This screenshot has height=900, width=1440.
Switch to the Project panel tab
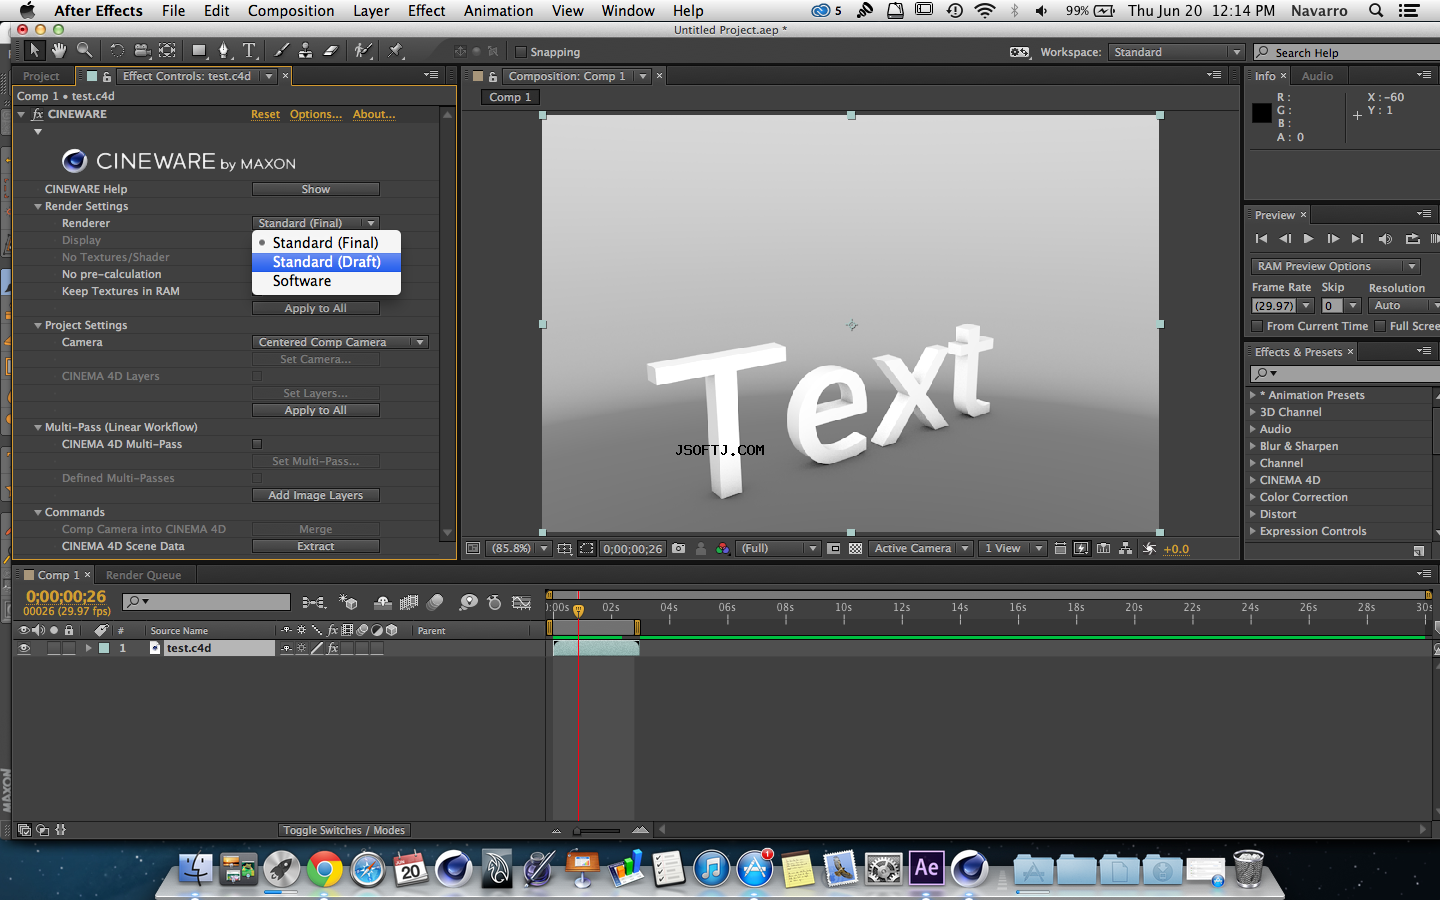click(x=41, y=76)
